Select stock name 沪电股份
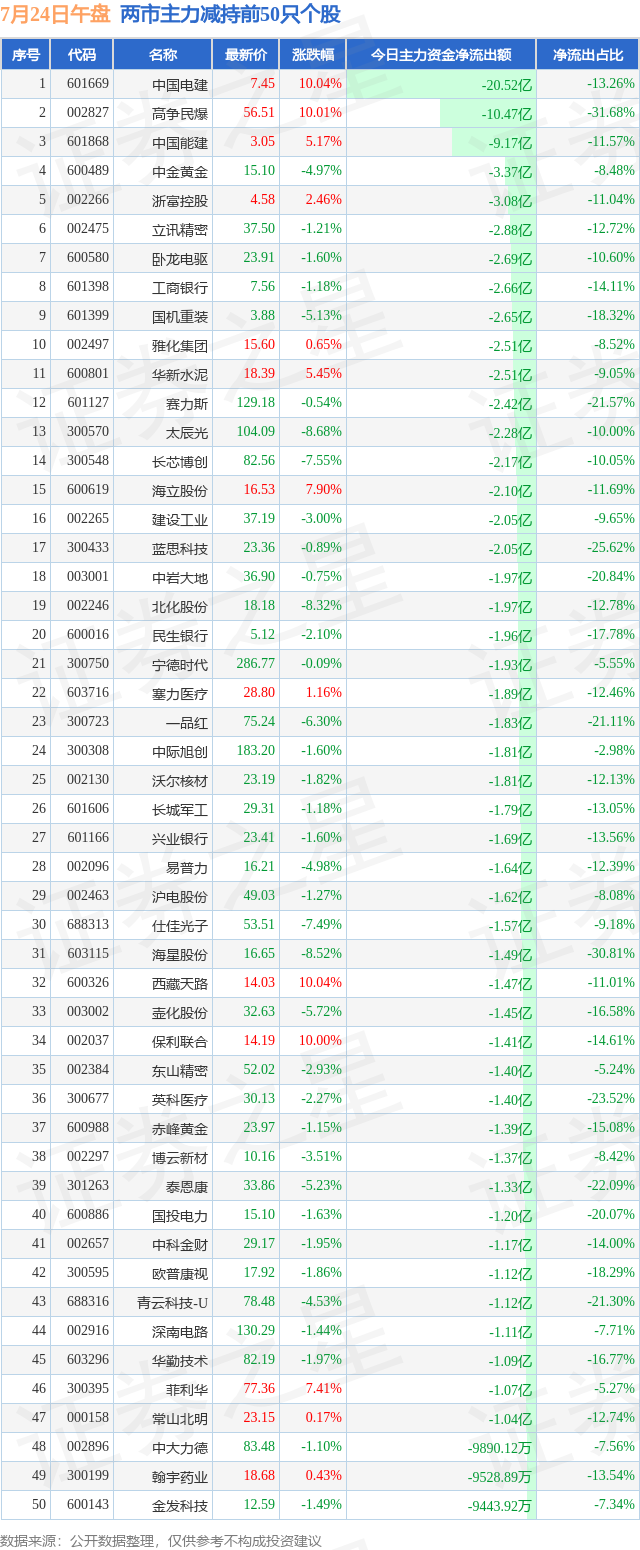 click(180, 896)
